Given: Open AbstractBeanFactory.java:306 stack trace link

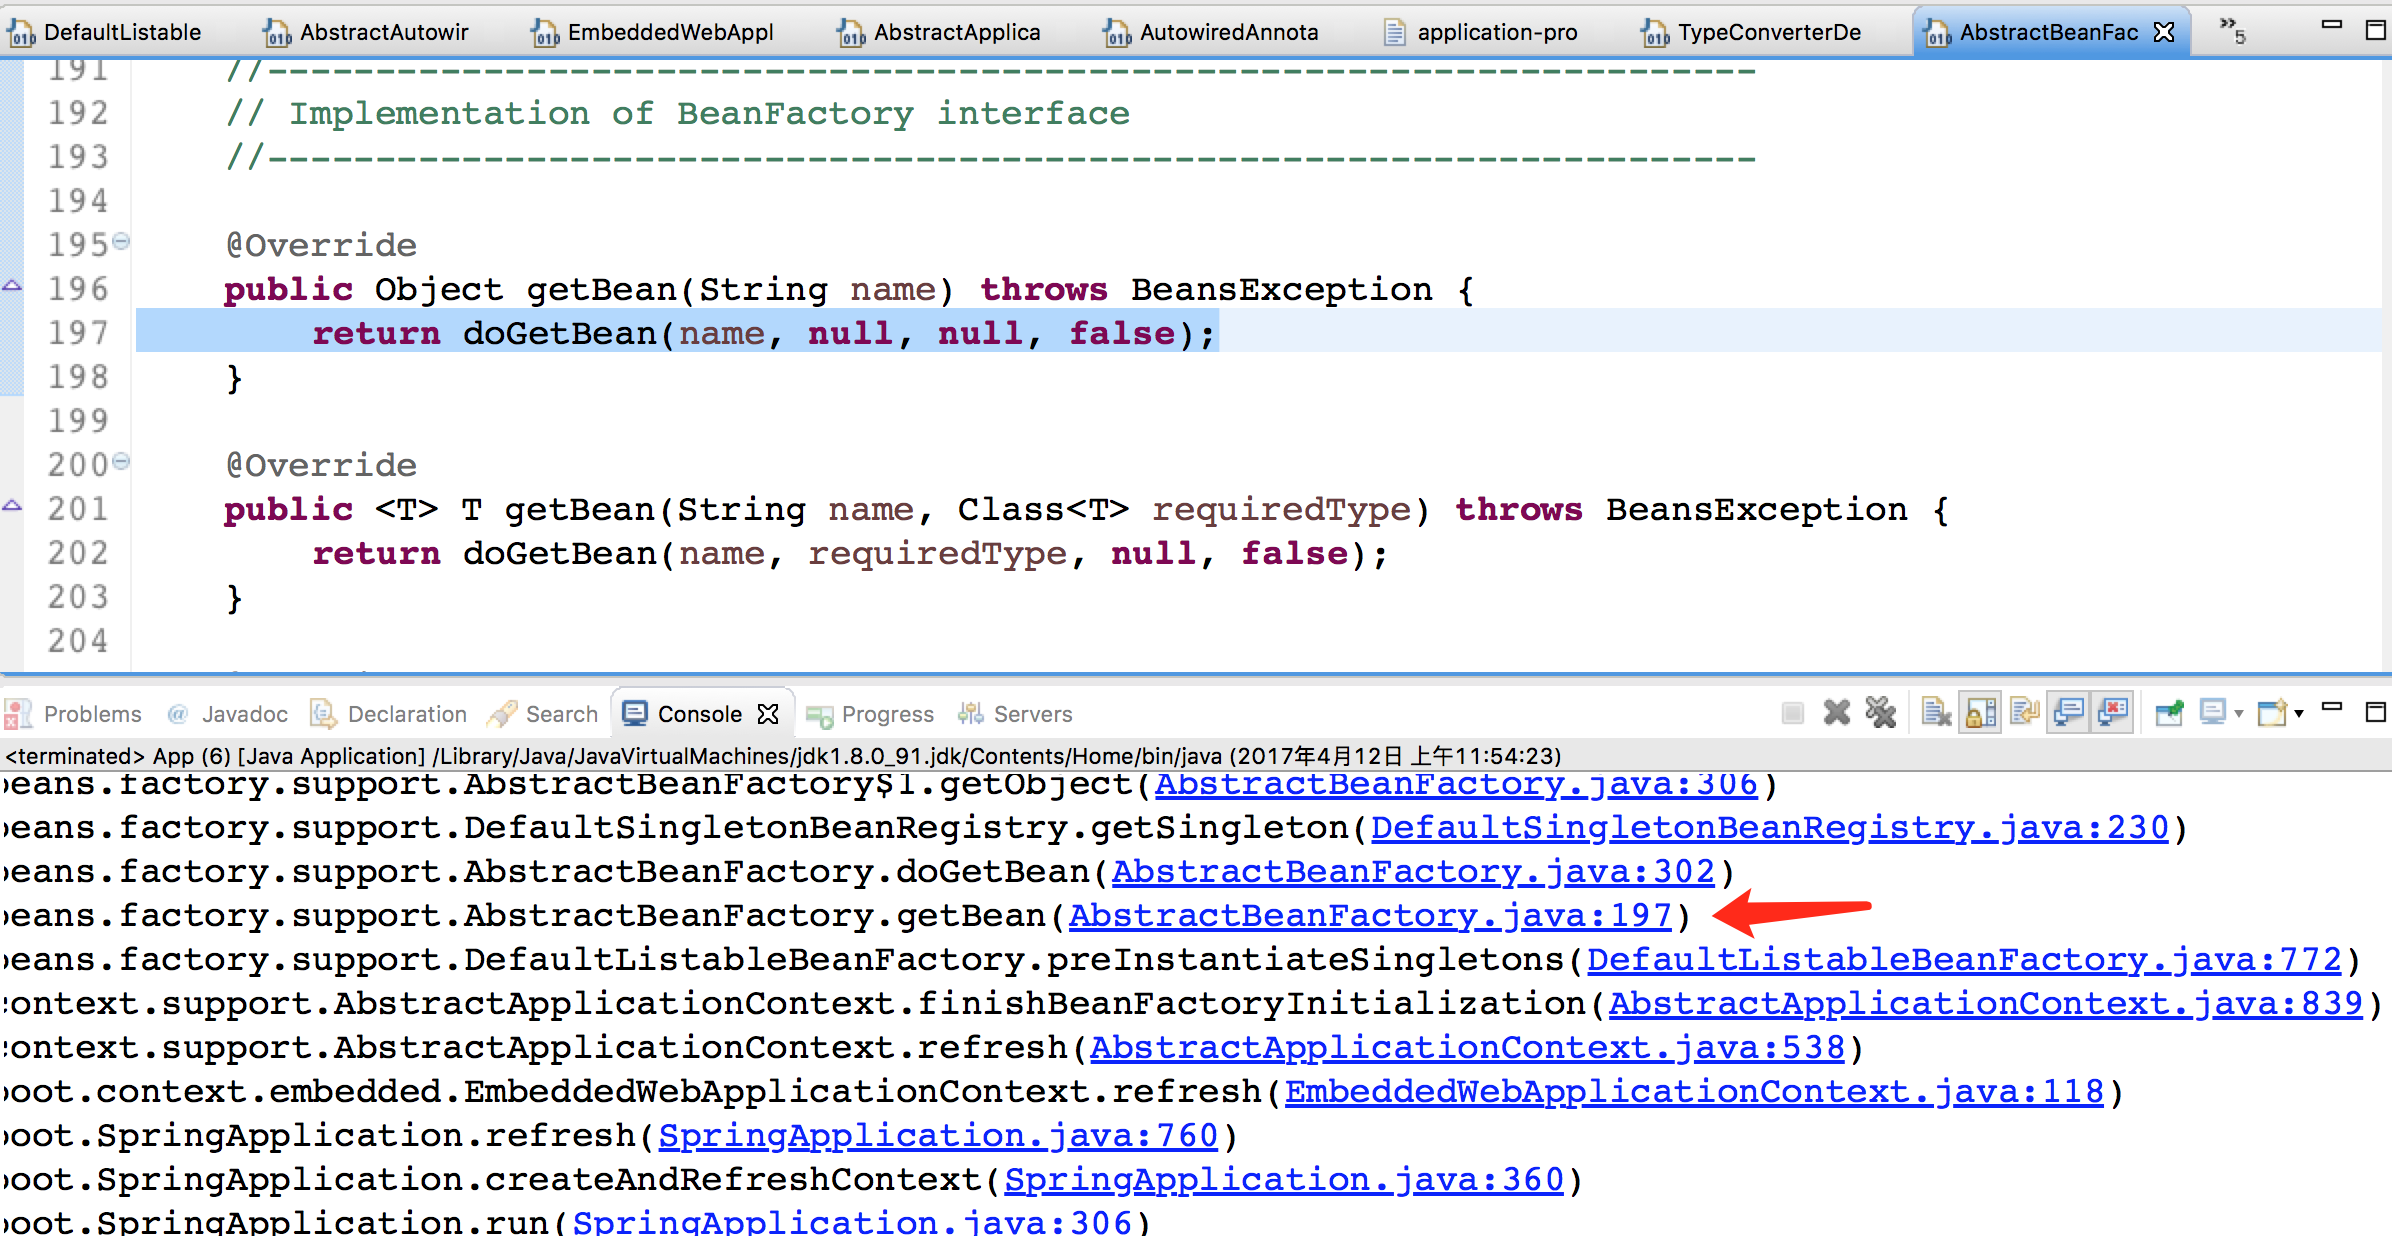Looking at the screenshot, I should (1456, 784).
